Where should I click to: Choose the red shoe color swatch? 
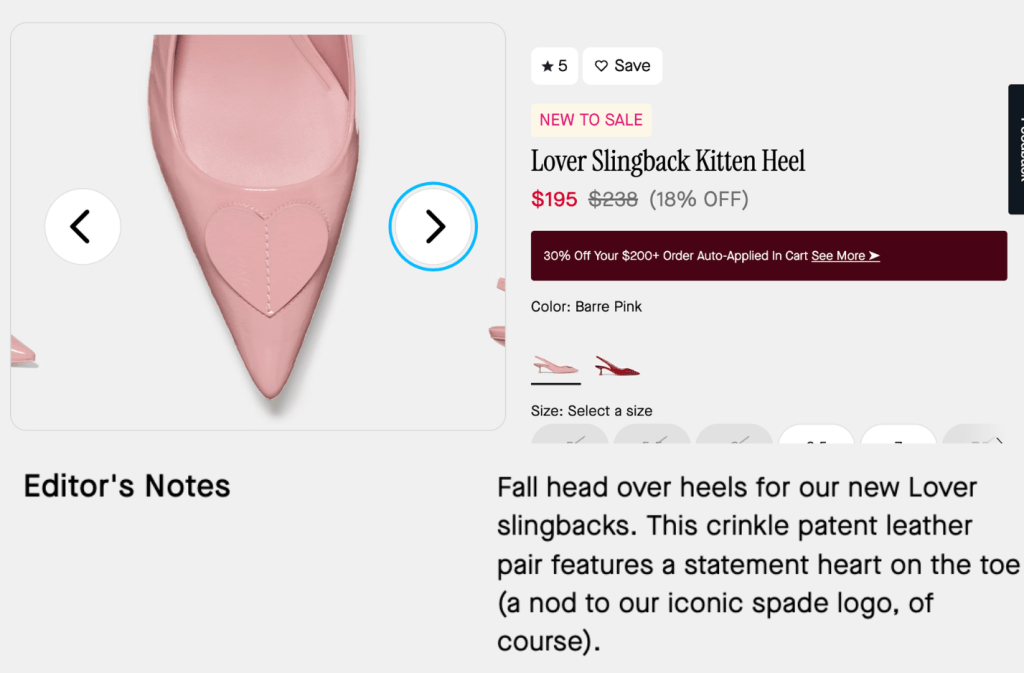(x=617, y=366)
